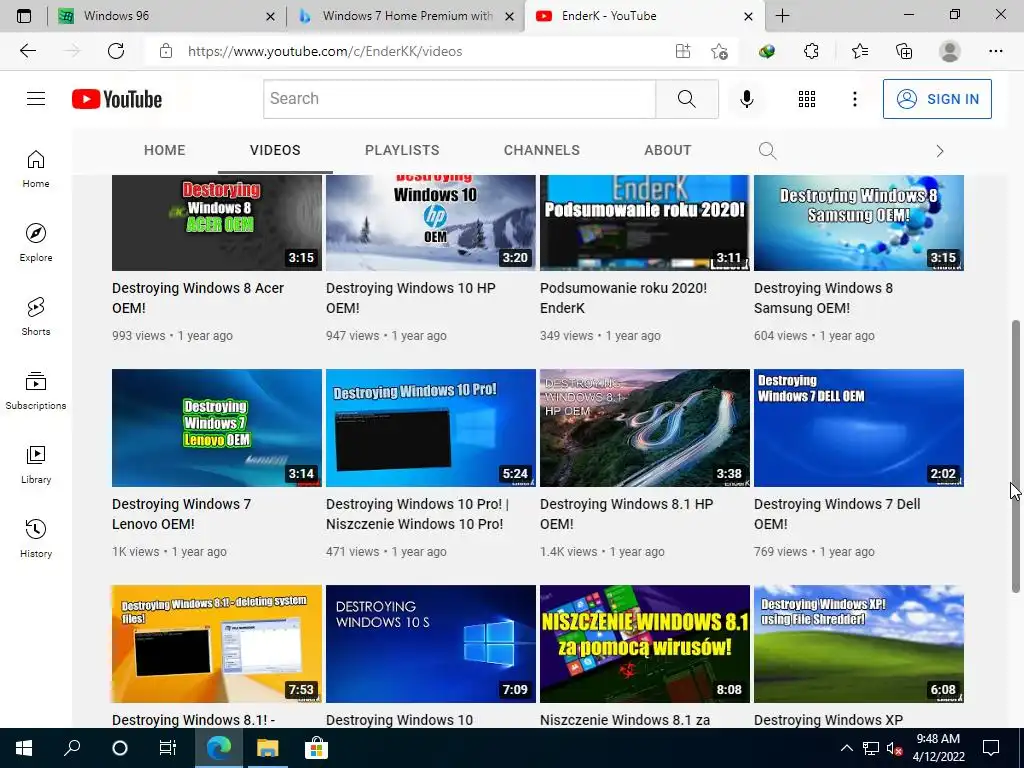Screen dimensions: 1024x768
Task: Open the browser profile avatar
Action: pyautogui.click(x=950, y=51)
